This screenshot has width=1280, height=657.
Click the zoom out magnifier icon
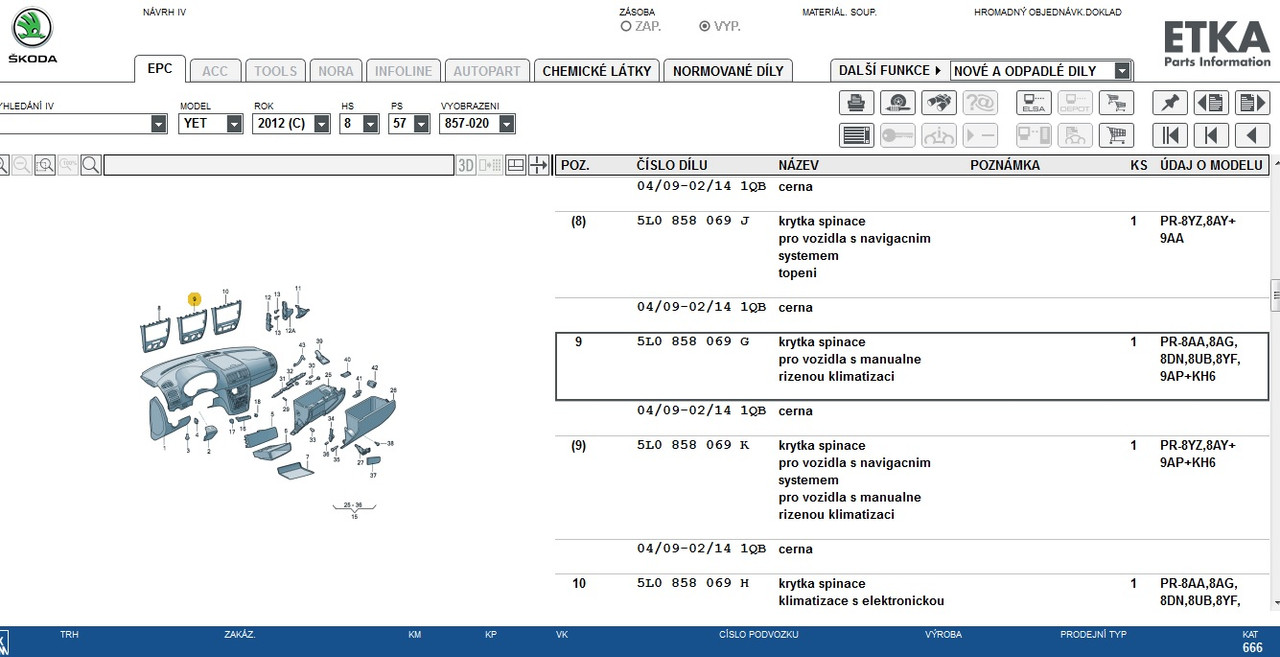click(22, 165)
